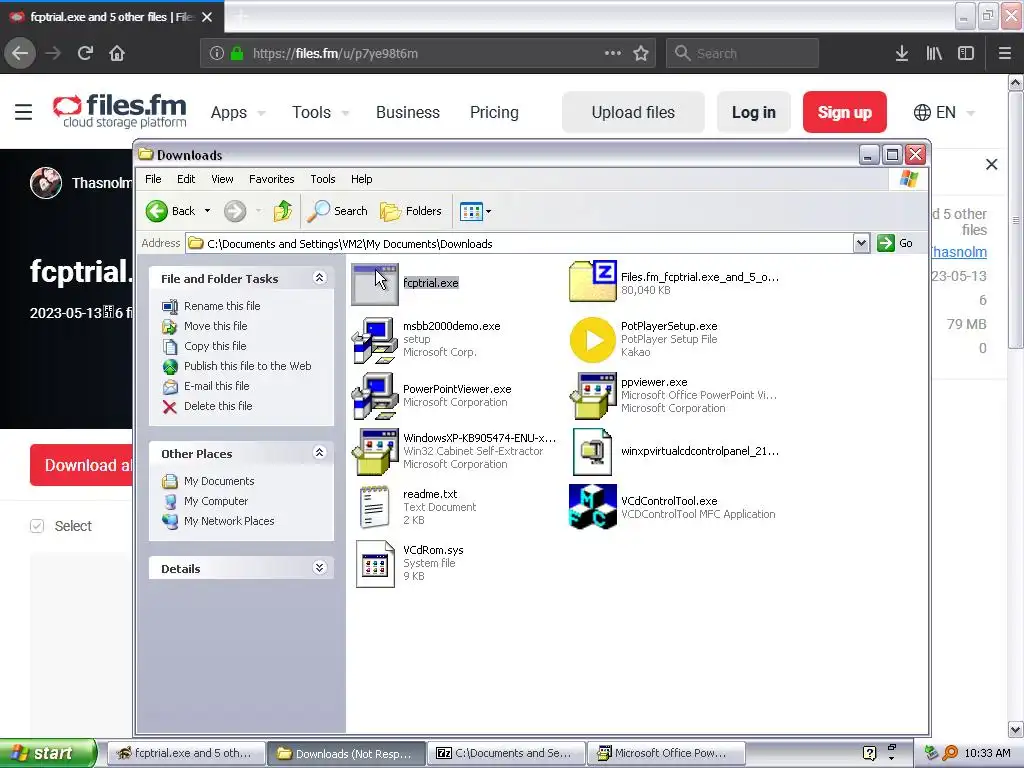Screen dimensions: 1024x768
Task: Open the address bar dropdown
Action: (x=861, y=244)
